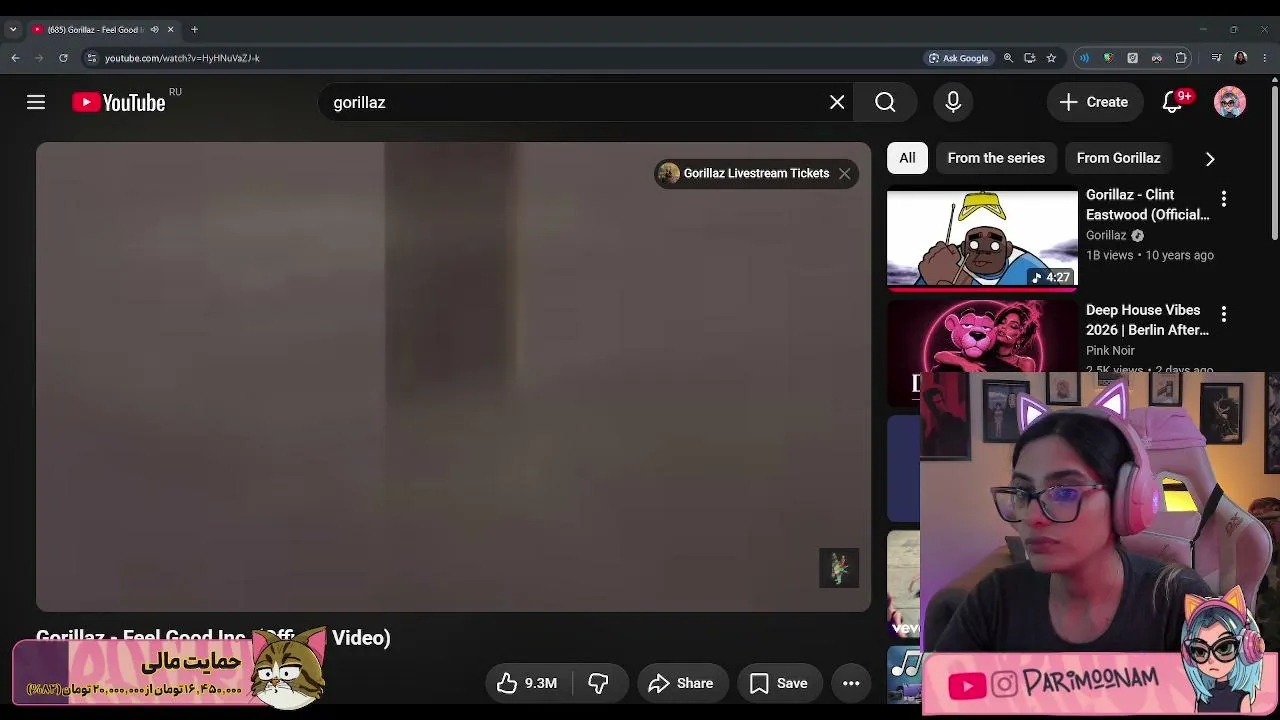Dismiss the Gorillaz Livestream Tickets card

[x=845, y=173]
